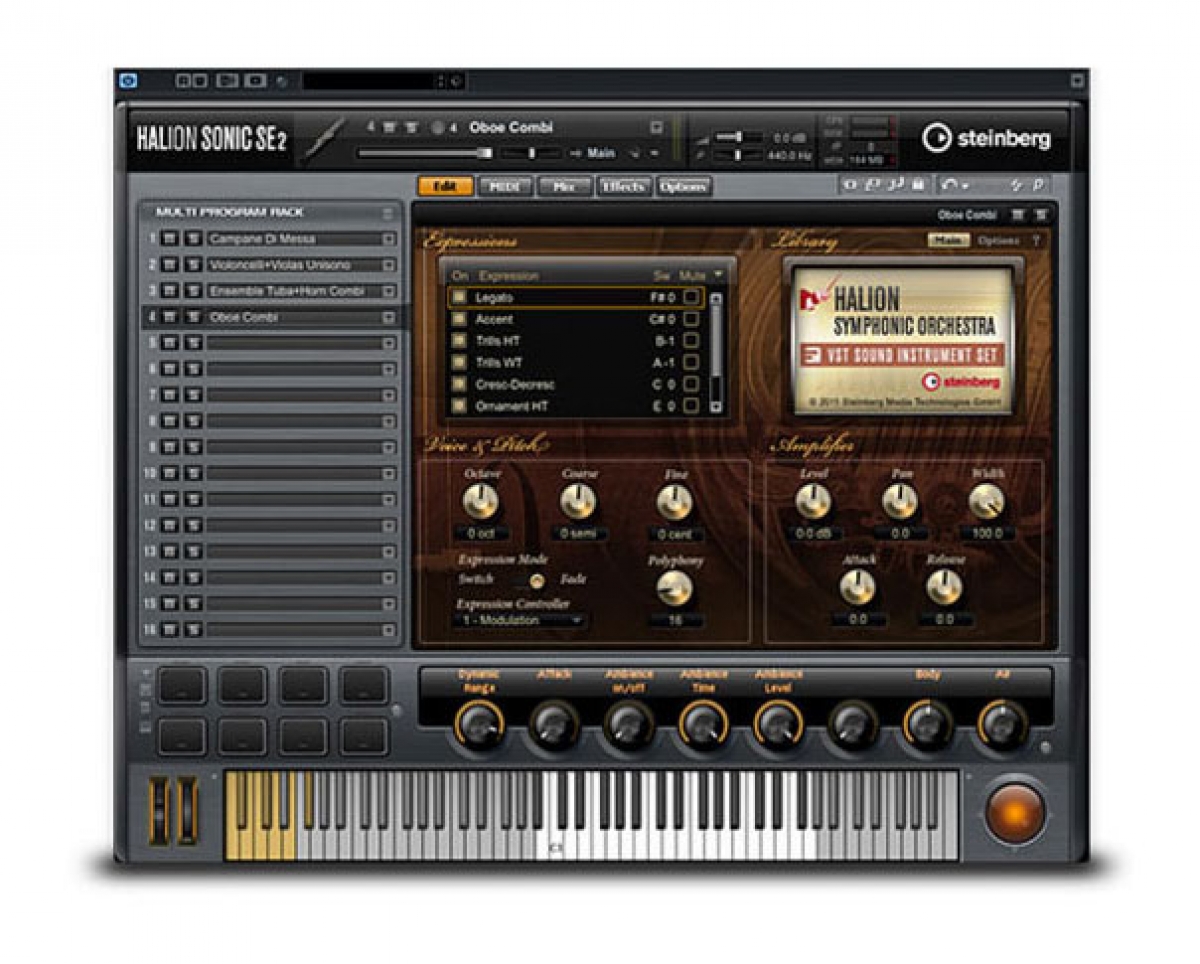Click the undo arrow icon in toolbar
1200x964 pixels.
tap(948, 185)
